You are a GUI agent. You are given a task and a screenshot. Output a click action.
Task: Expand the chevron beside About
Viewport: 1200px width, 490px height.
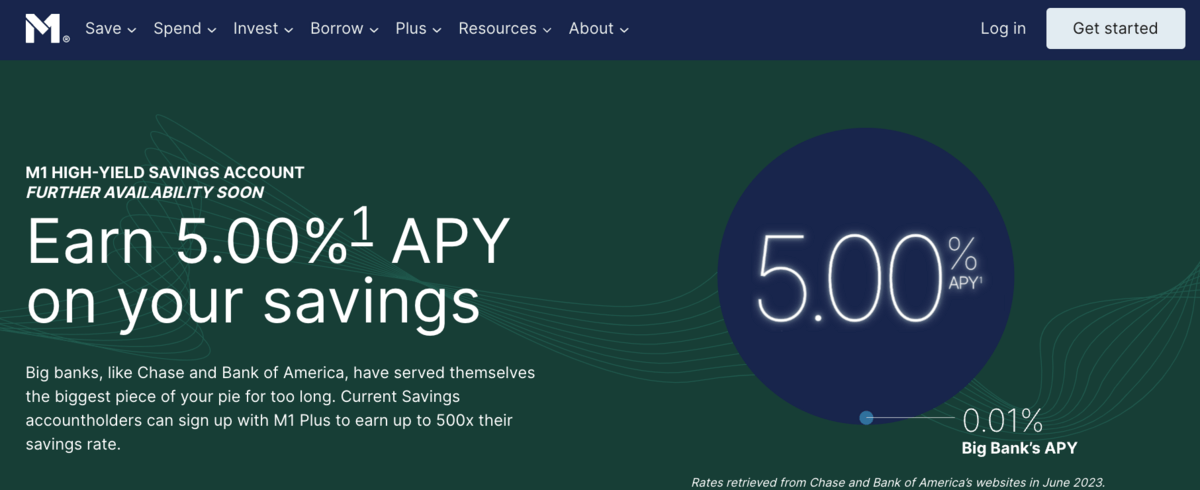tap(624, 30)
